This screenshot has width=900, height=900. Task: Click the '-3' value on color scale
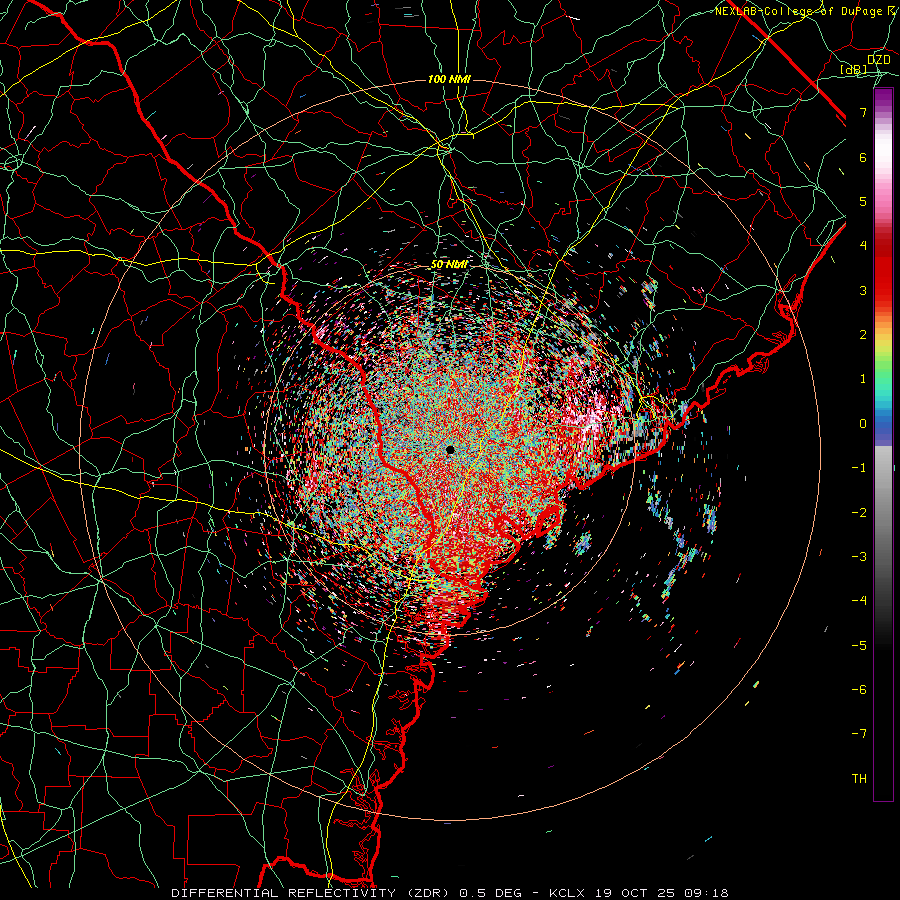pos(859,557)
